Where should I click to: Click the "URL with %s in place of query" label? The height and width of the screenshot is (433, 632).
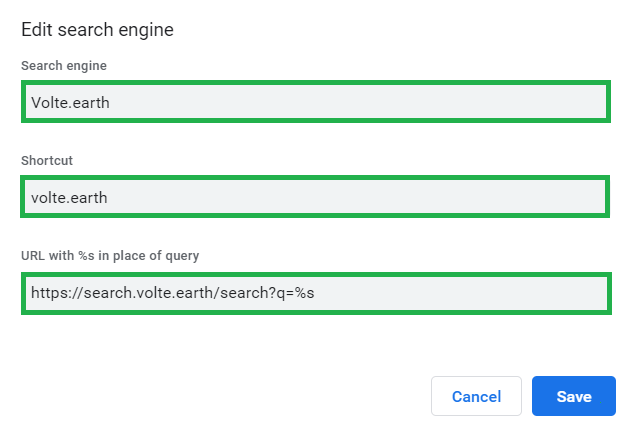[110, 255]
